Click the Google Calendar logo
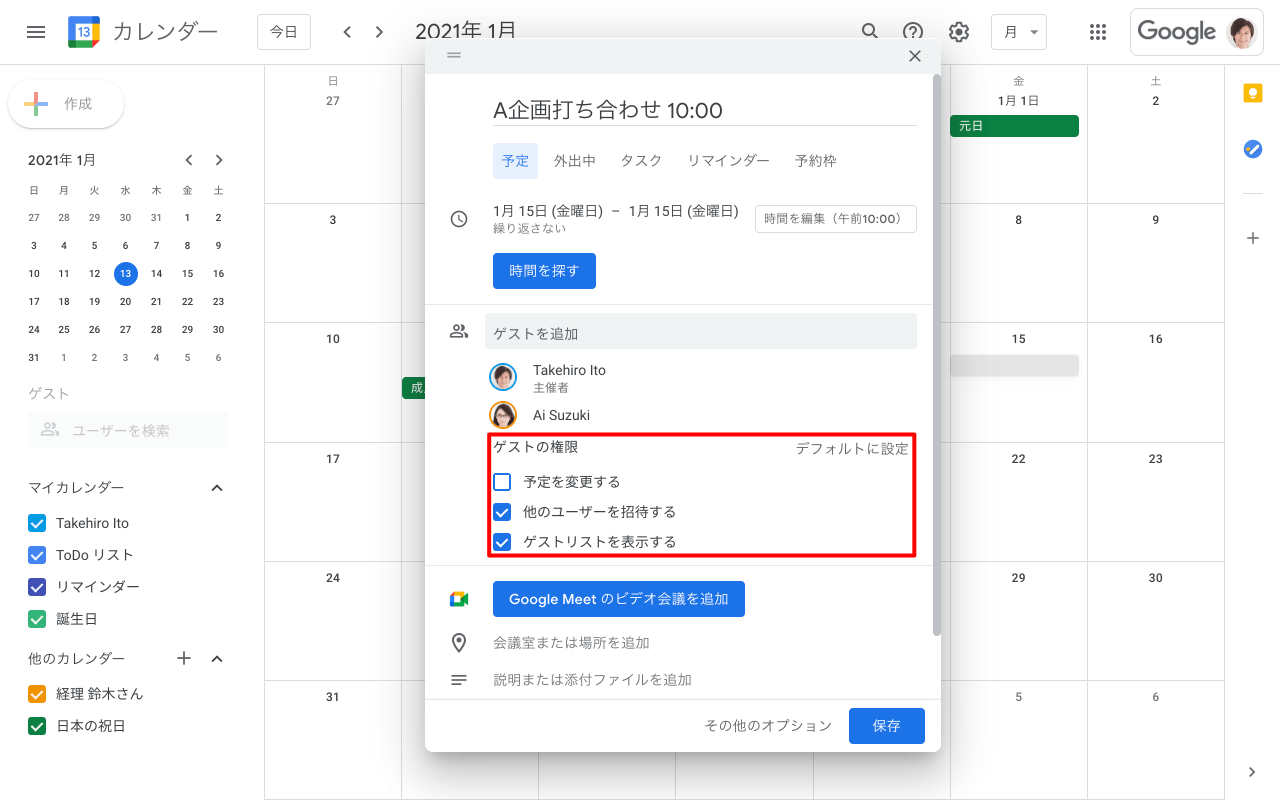The height and width of the screenshot is (800, 1280). [x=84, y=32]
